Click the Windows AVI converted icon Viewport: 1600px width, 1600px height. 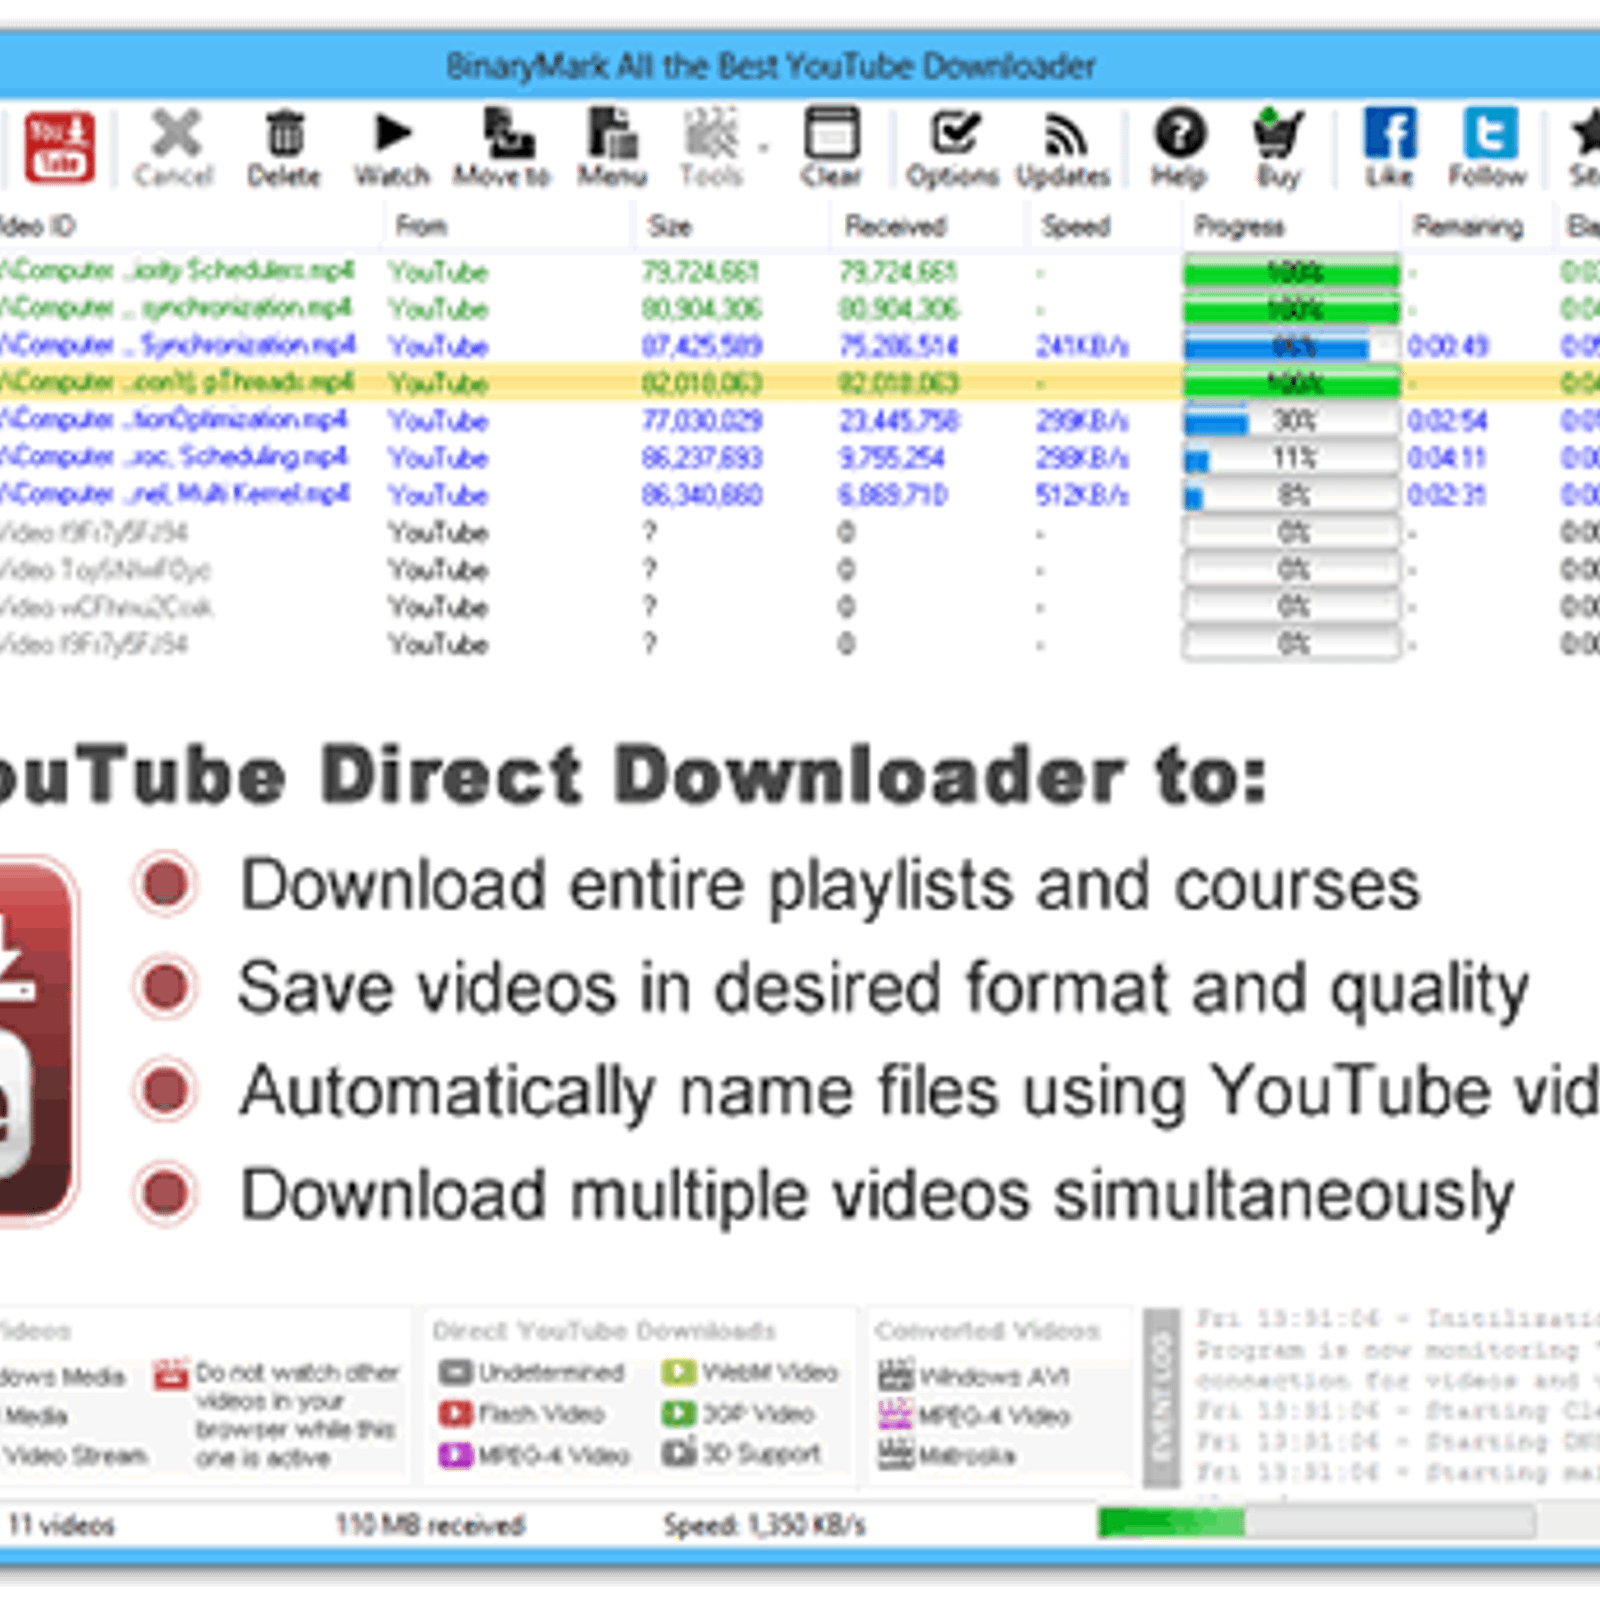pos(896,1376)
